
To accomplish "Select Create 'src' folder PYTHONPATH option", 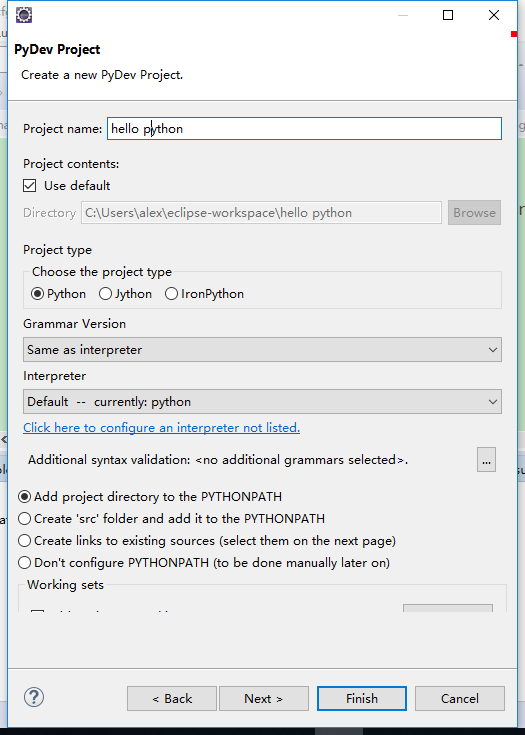I will pos(24,518).
